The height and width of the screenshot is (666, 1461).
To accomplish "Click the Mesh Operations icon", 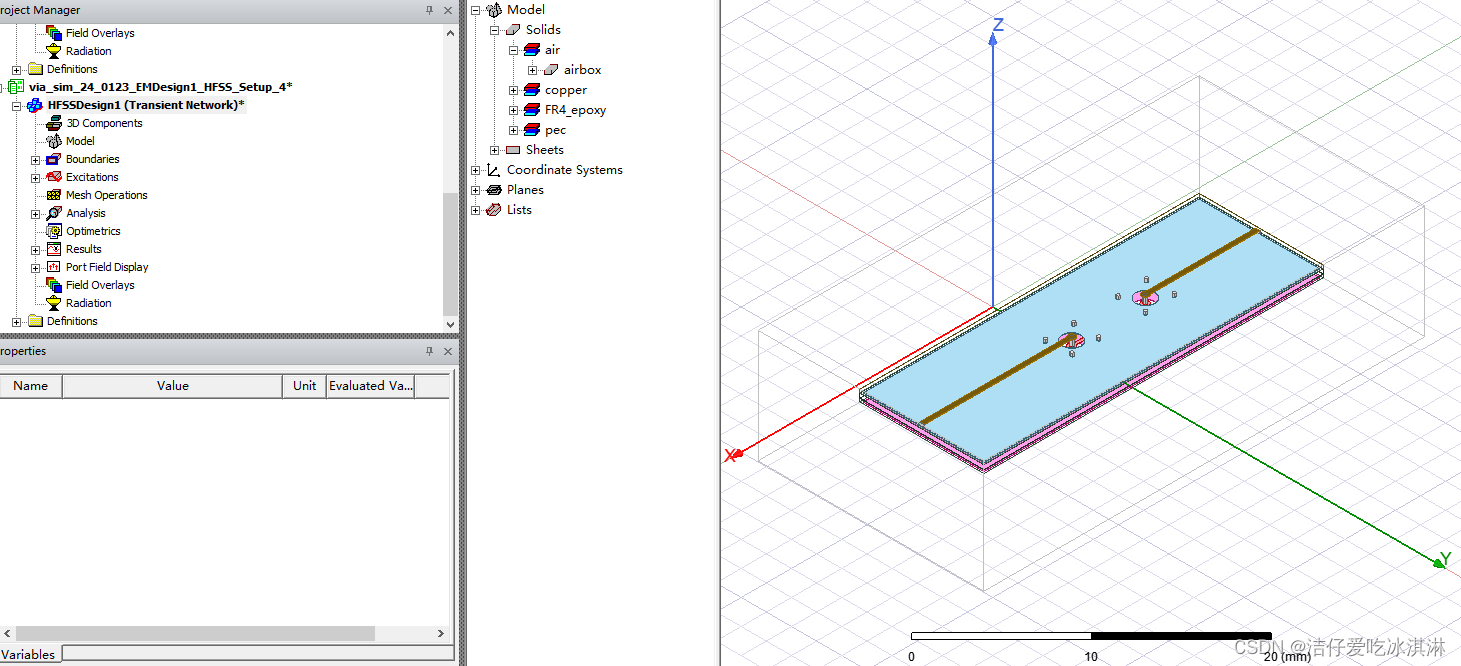I will tap(54, 195).
